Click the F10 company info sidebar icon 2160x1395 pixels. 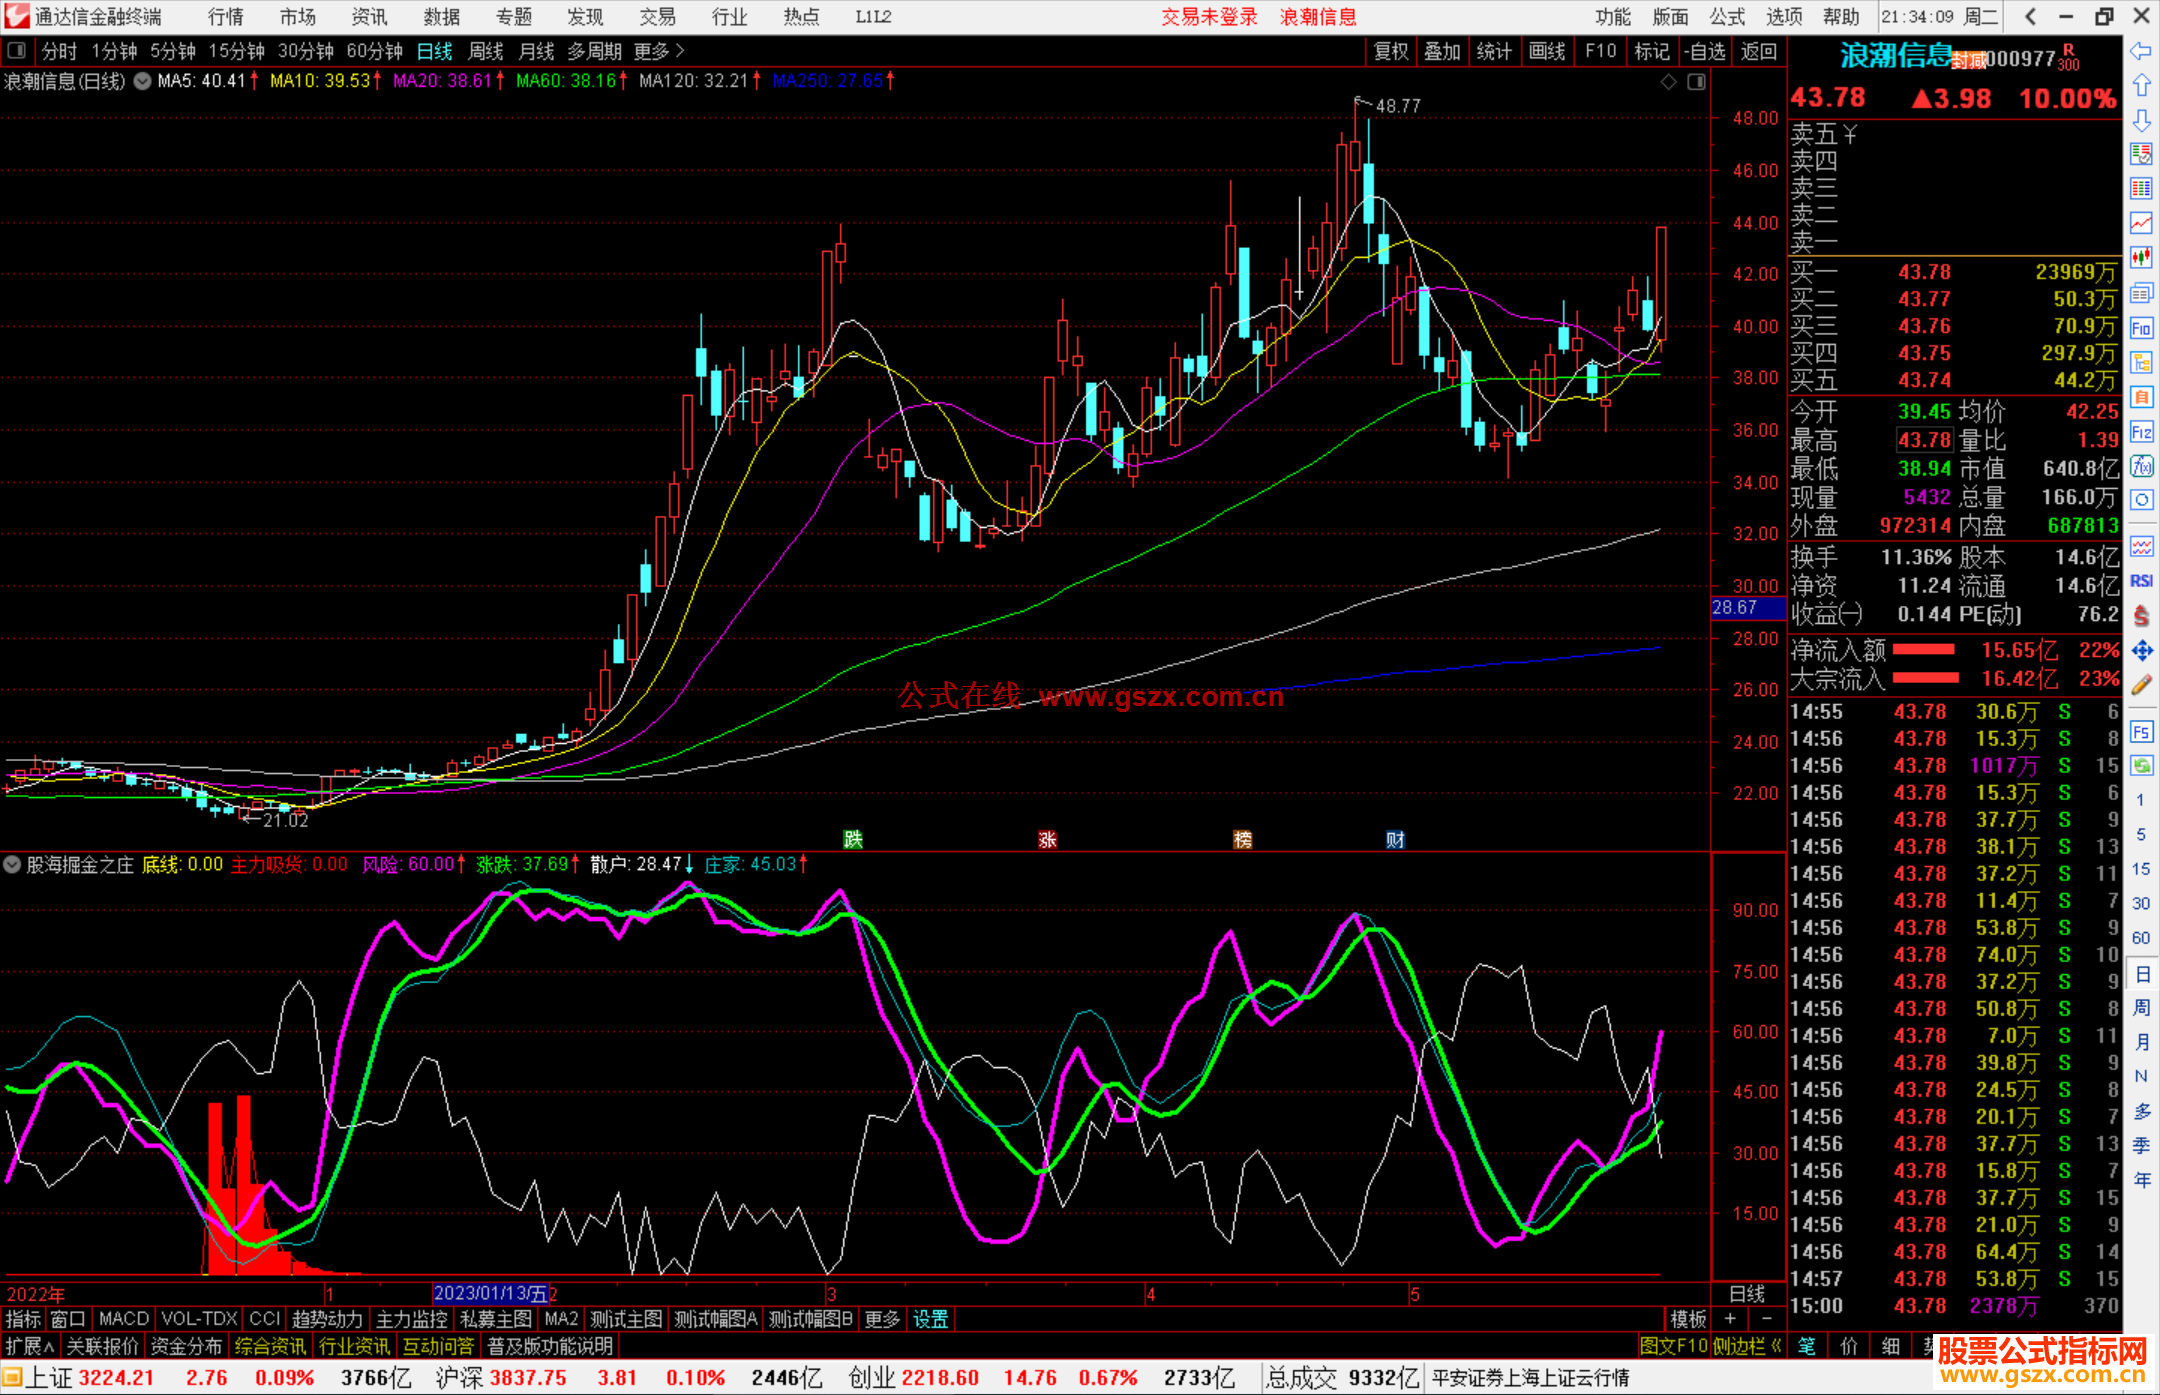pos(2141,329)
